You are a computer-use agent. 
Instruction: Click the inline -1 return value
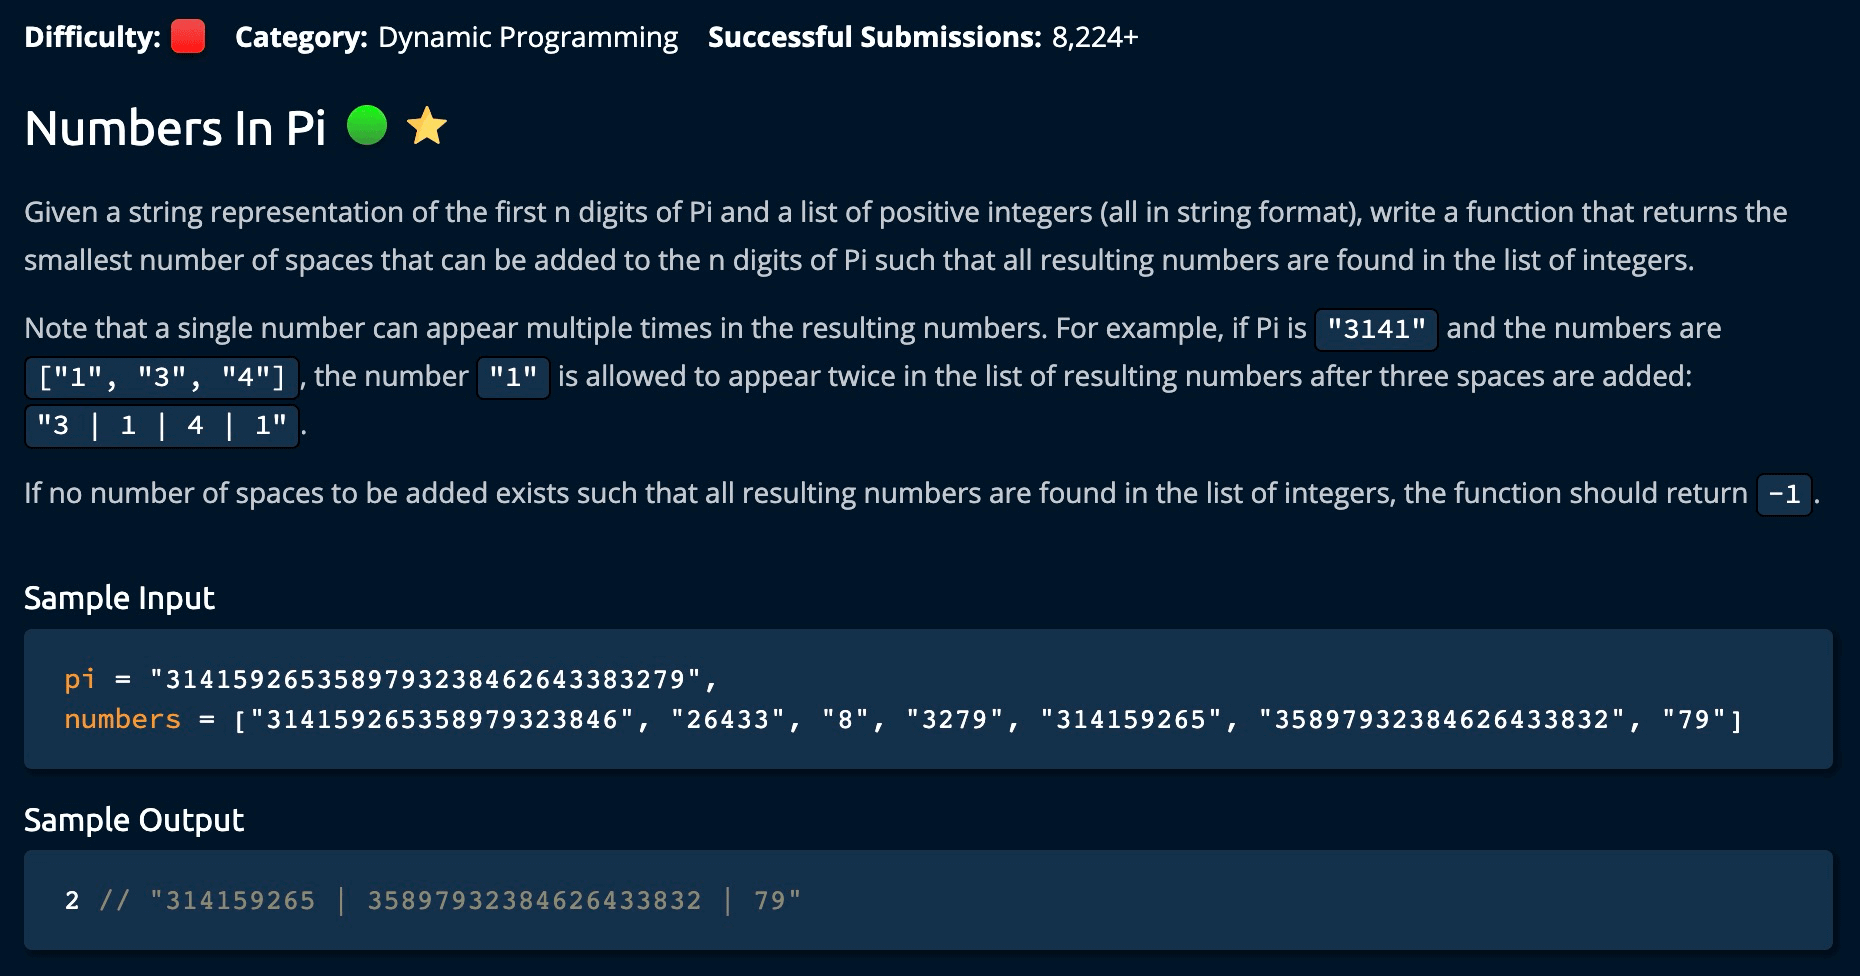1784,494
